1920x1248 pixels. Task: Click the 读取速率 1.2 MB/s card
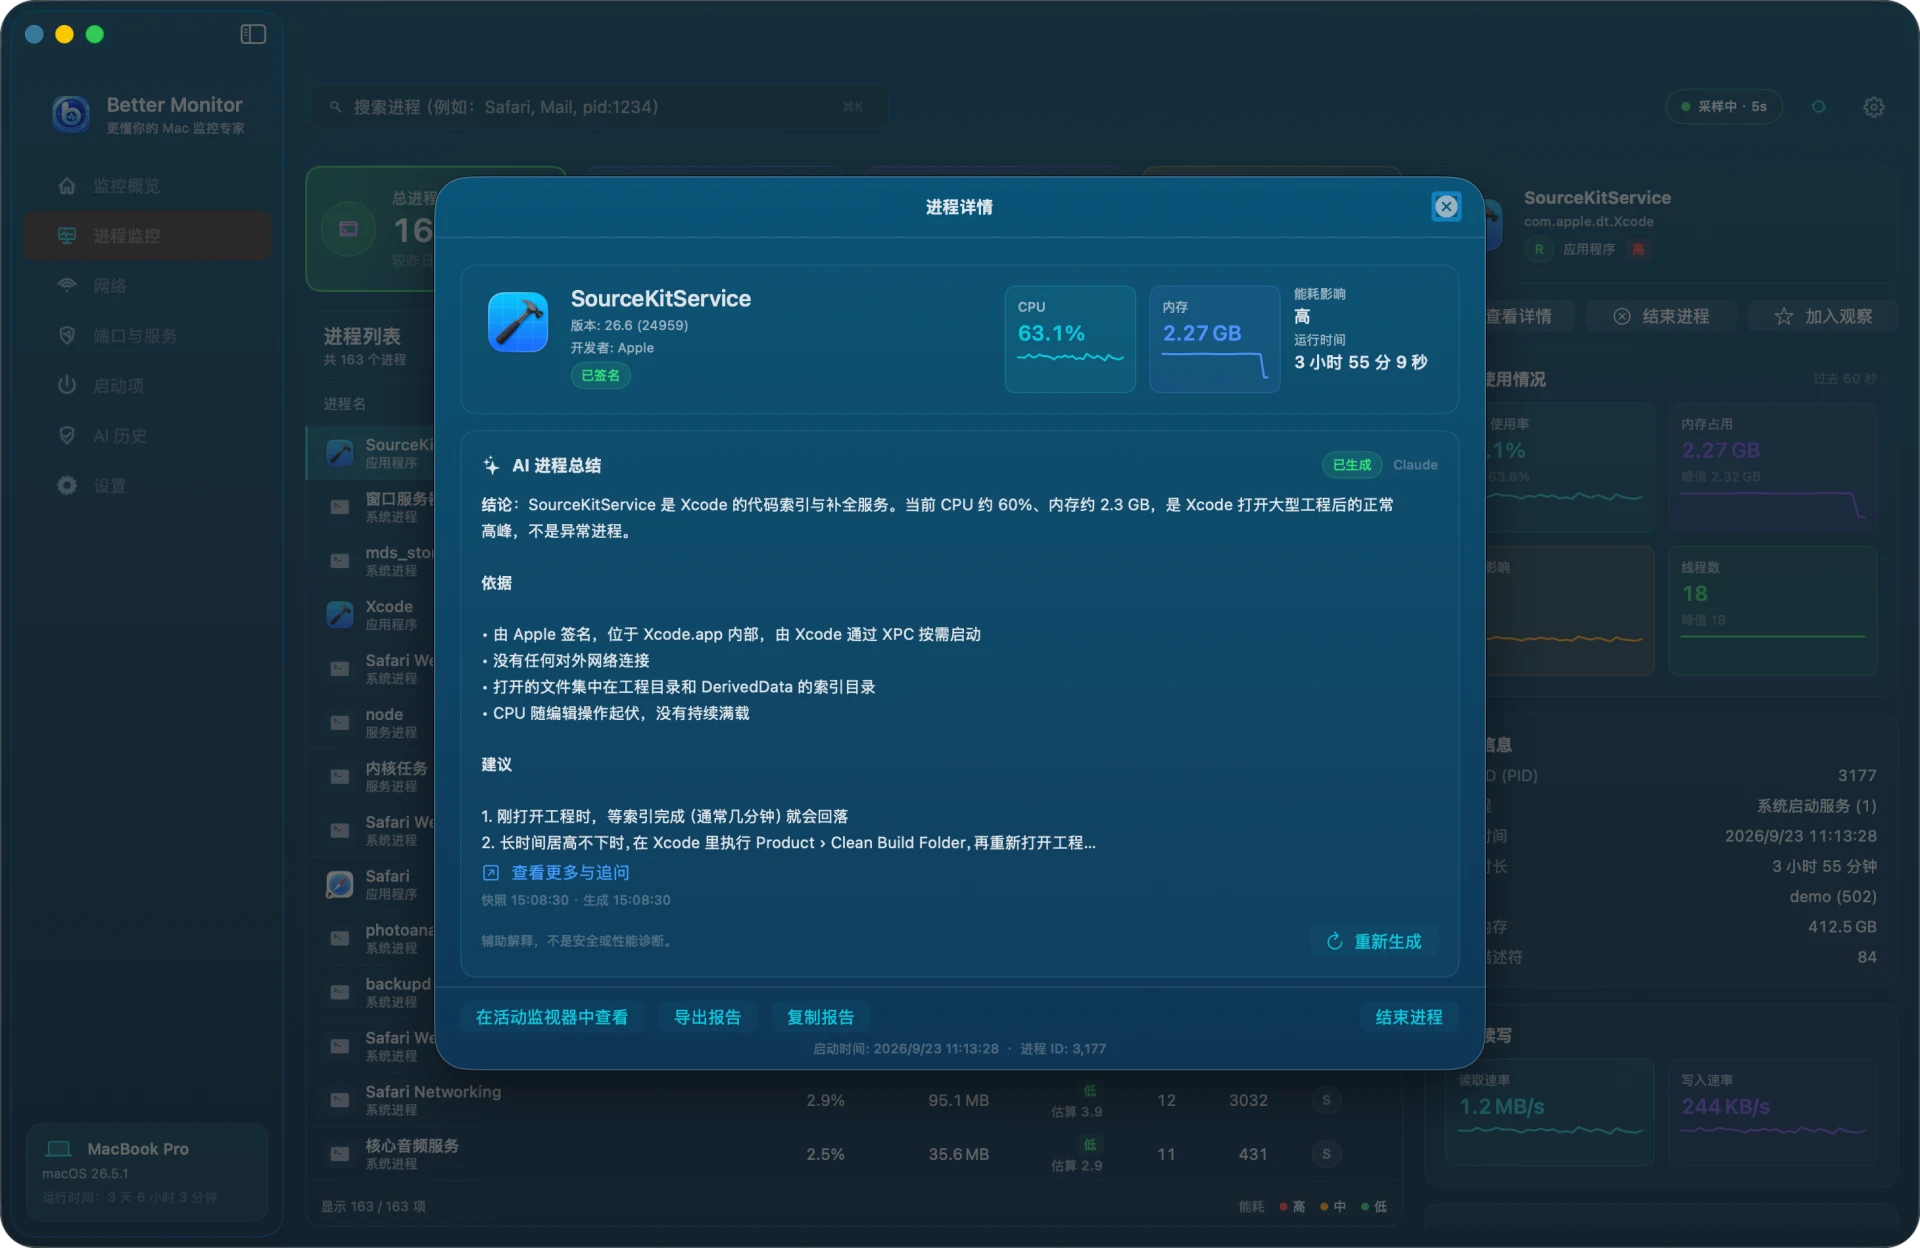click(1550, 1113)
